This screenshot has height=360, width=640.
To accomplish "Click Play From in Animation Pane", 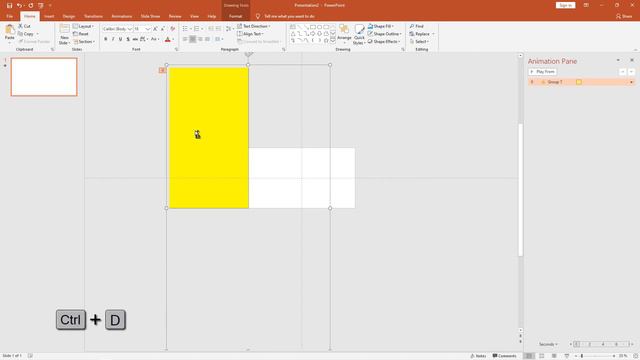I will (542, 72).
